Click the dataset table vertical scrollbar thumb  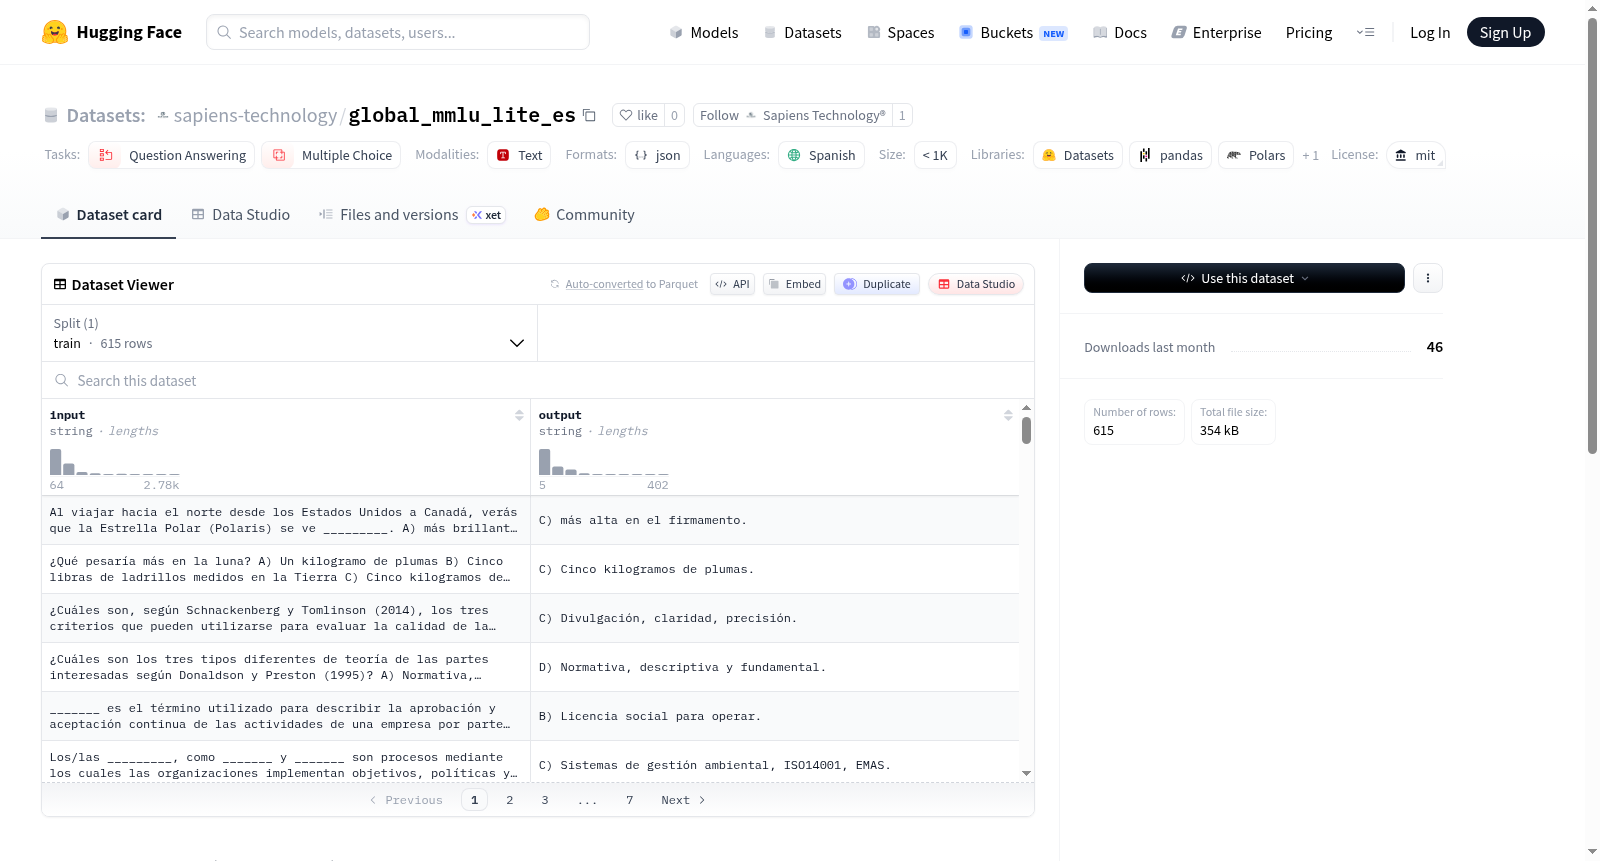pyautogui.click(x=1026, y=431)
